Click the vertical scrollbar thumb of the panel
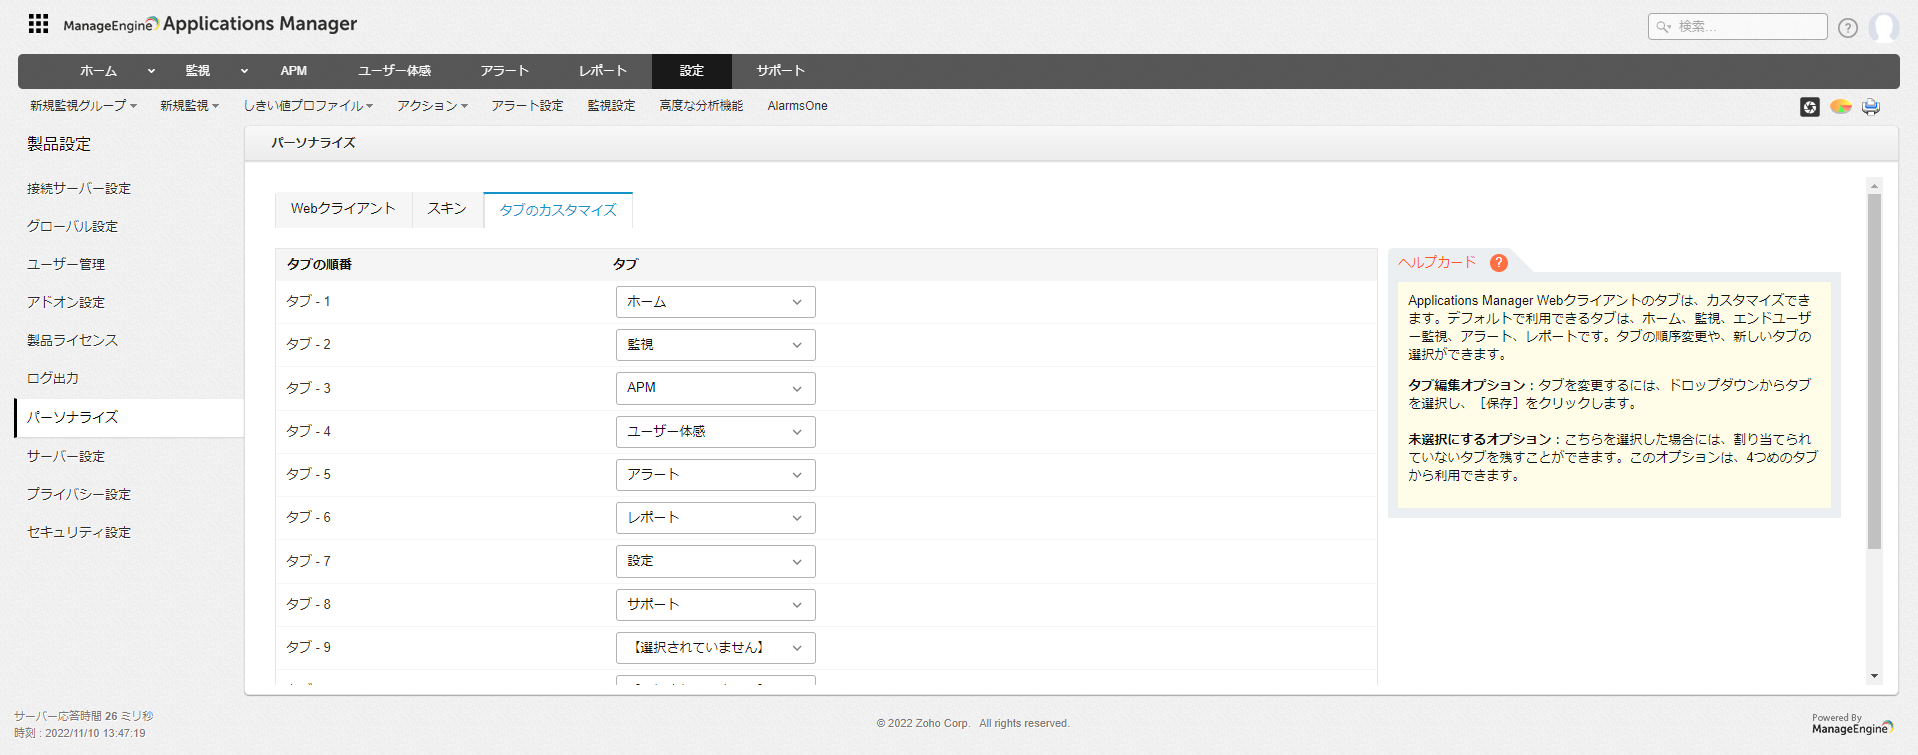The image size is (1918, 755). tap(1874, 371)
